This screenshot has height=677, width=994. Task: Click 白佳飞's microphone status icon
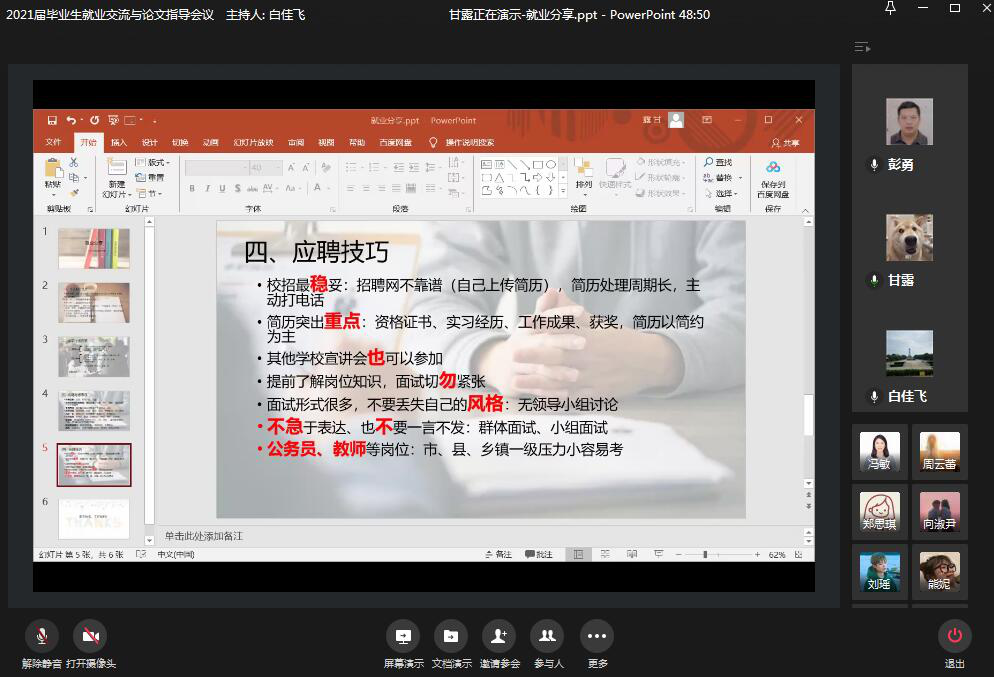(x=874, y=396)
